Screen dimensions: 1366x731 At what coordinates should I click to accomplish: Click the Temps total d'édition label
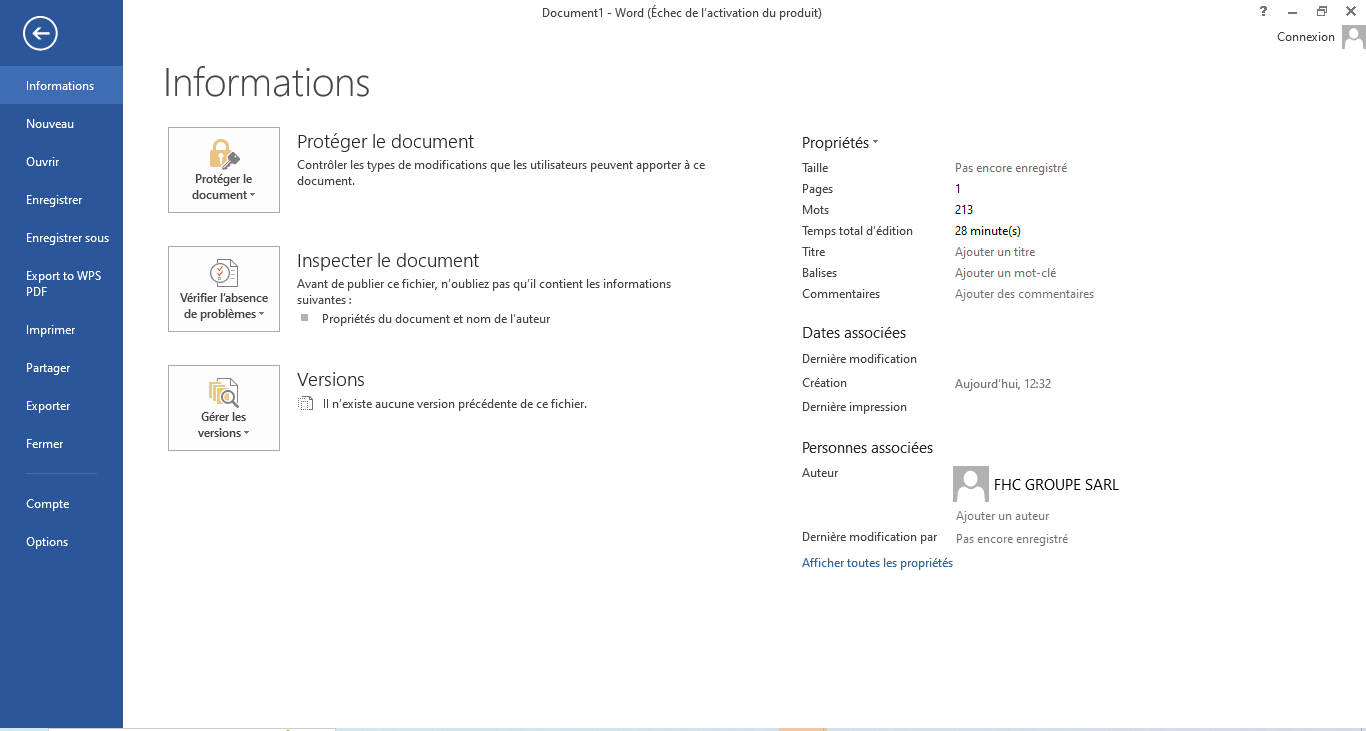point(857,231)
